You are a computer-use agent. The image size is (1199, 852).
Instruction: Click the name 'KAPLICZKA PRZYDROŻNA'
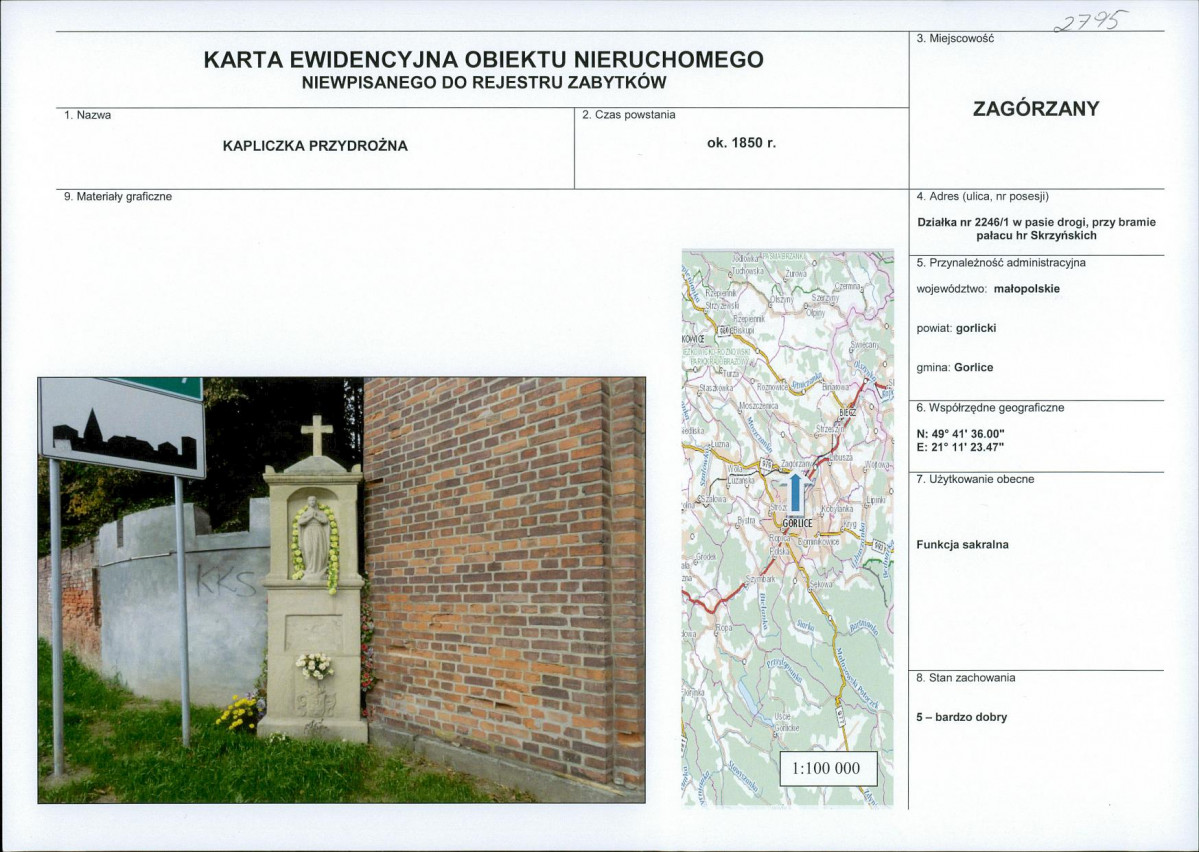pyautogui.click(x=315, y=146)
